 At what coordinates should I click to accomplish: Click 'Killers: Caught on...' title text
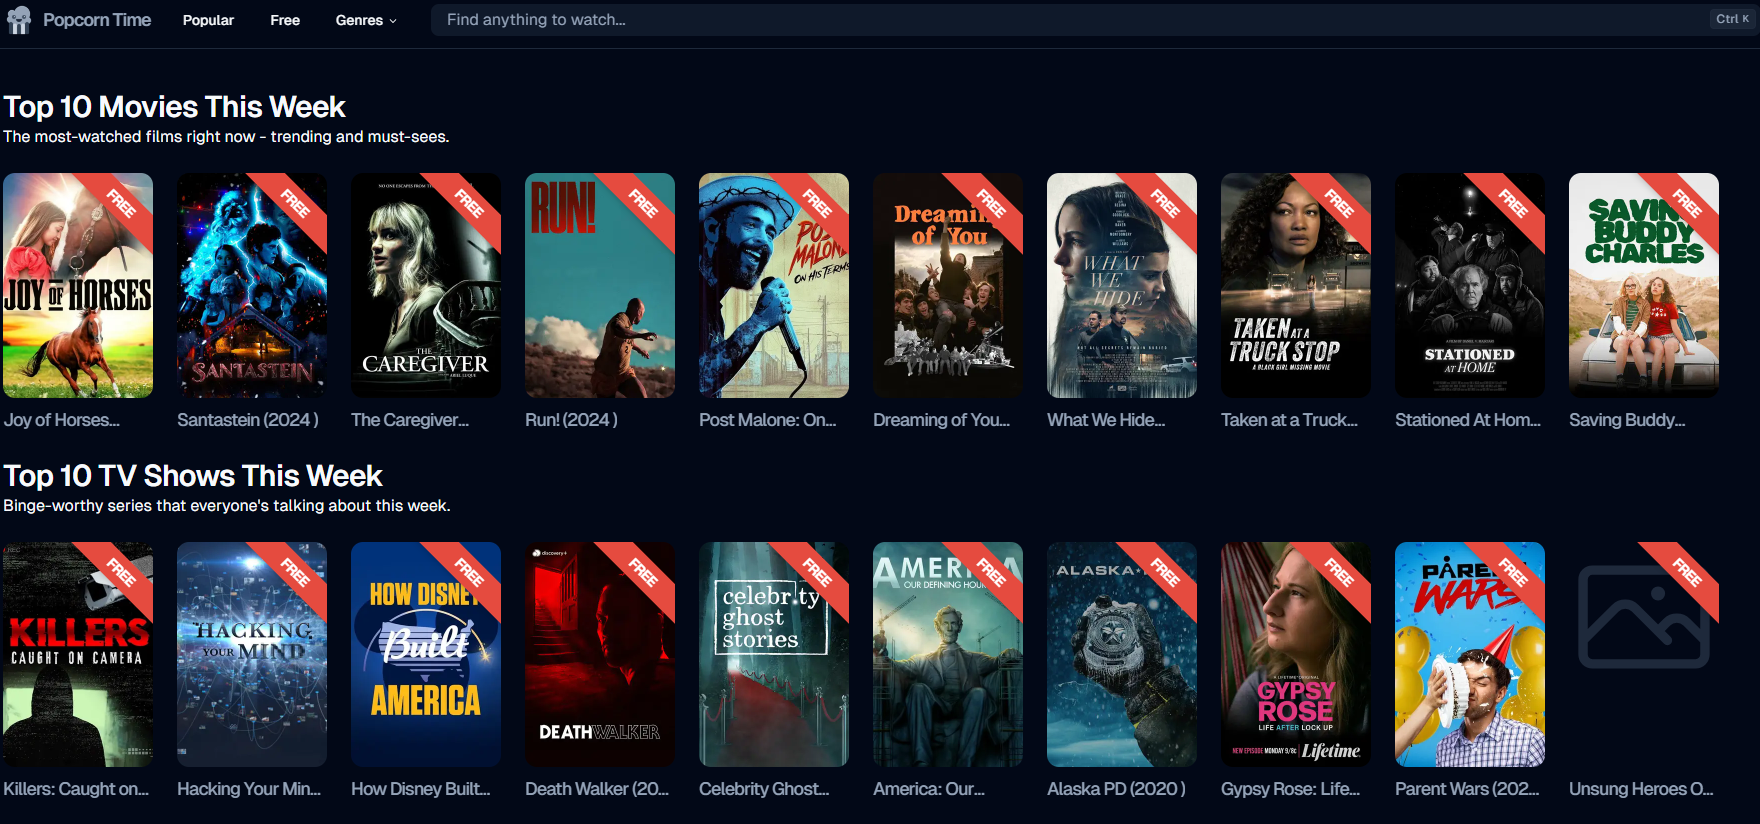(76, 789)
